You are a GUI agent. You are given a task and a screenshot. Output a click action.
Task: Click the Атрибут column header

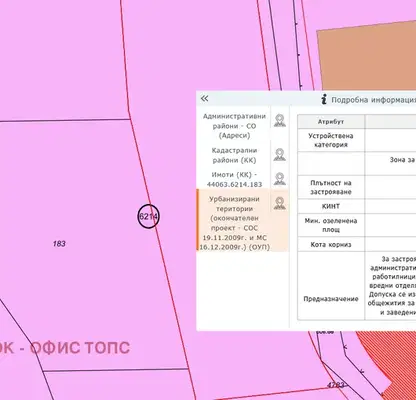pos(331,122)
